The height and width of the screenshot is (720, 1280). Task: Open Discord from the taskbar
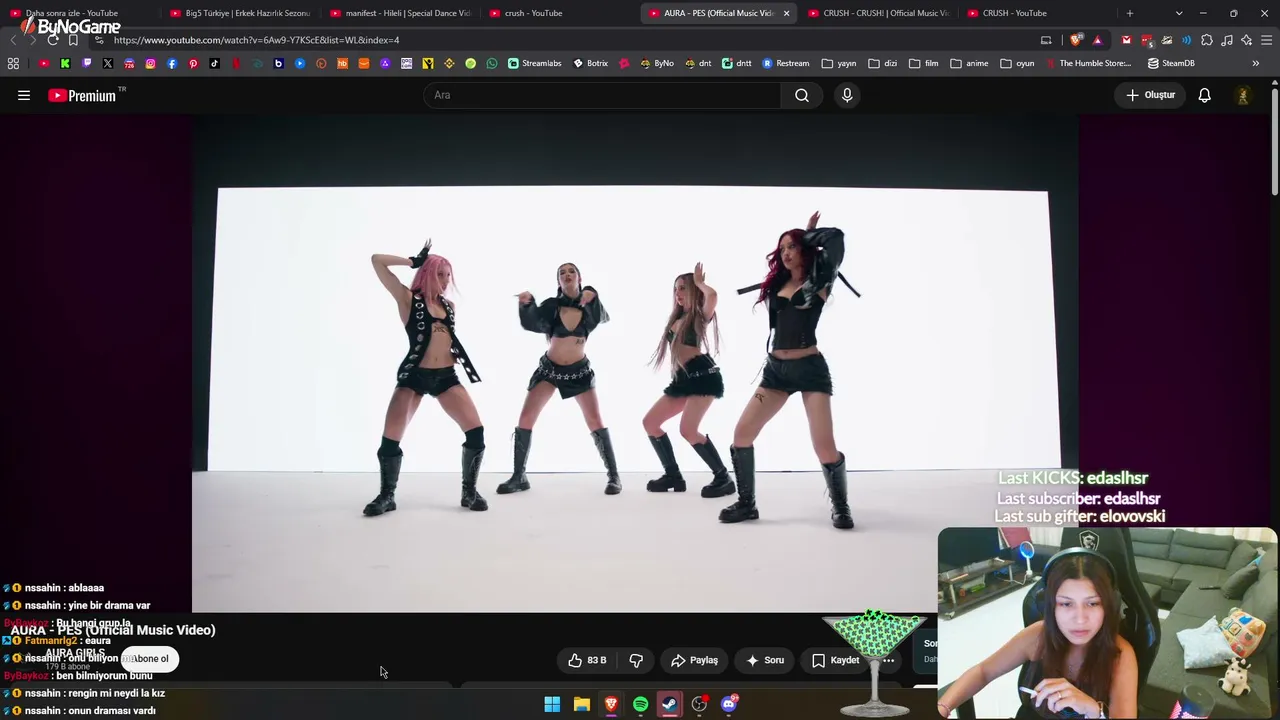(x=729, y=704)
